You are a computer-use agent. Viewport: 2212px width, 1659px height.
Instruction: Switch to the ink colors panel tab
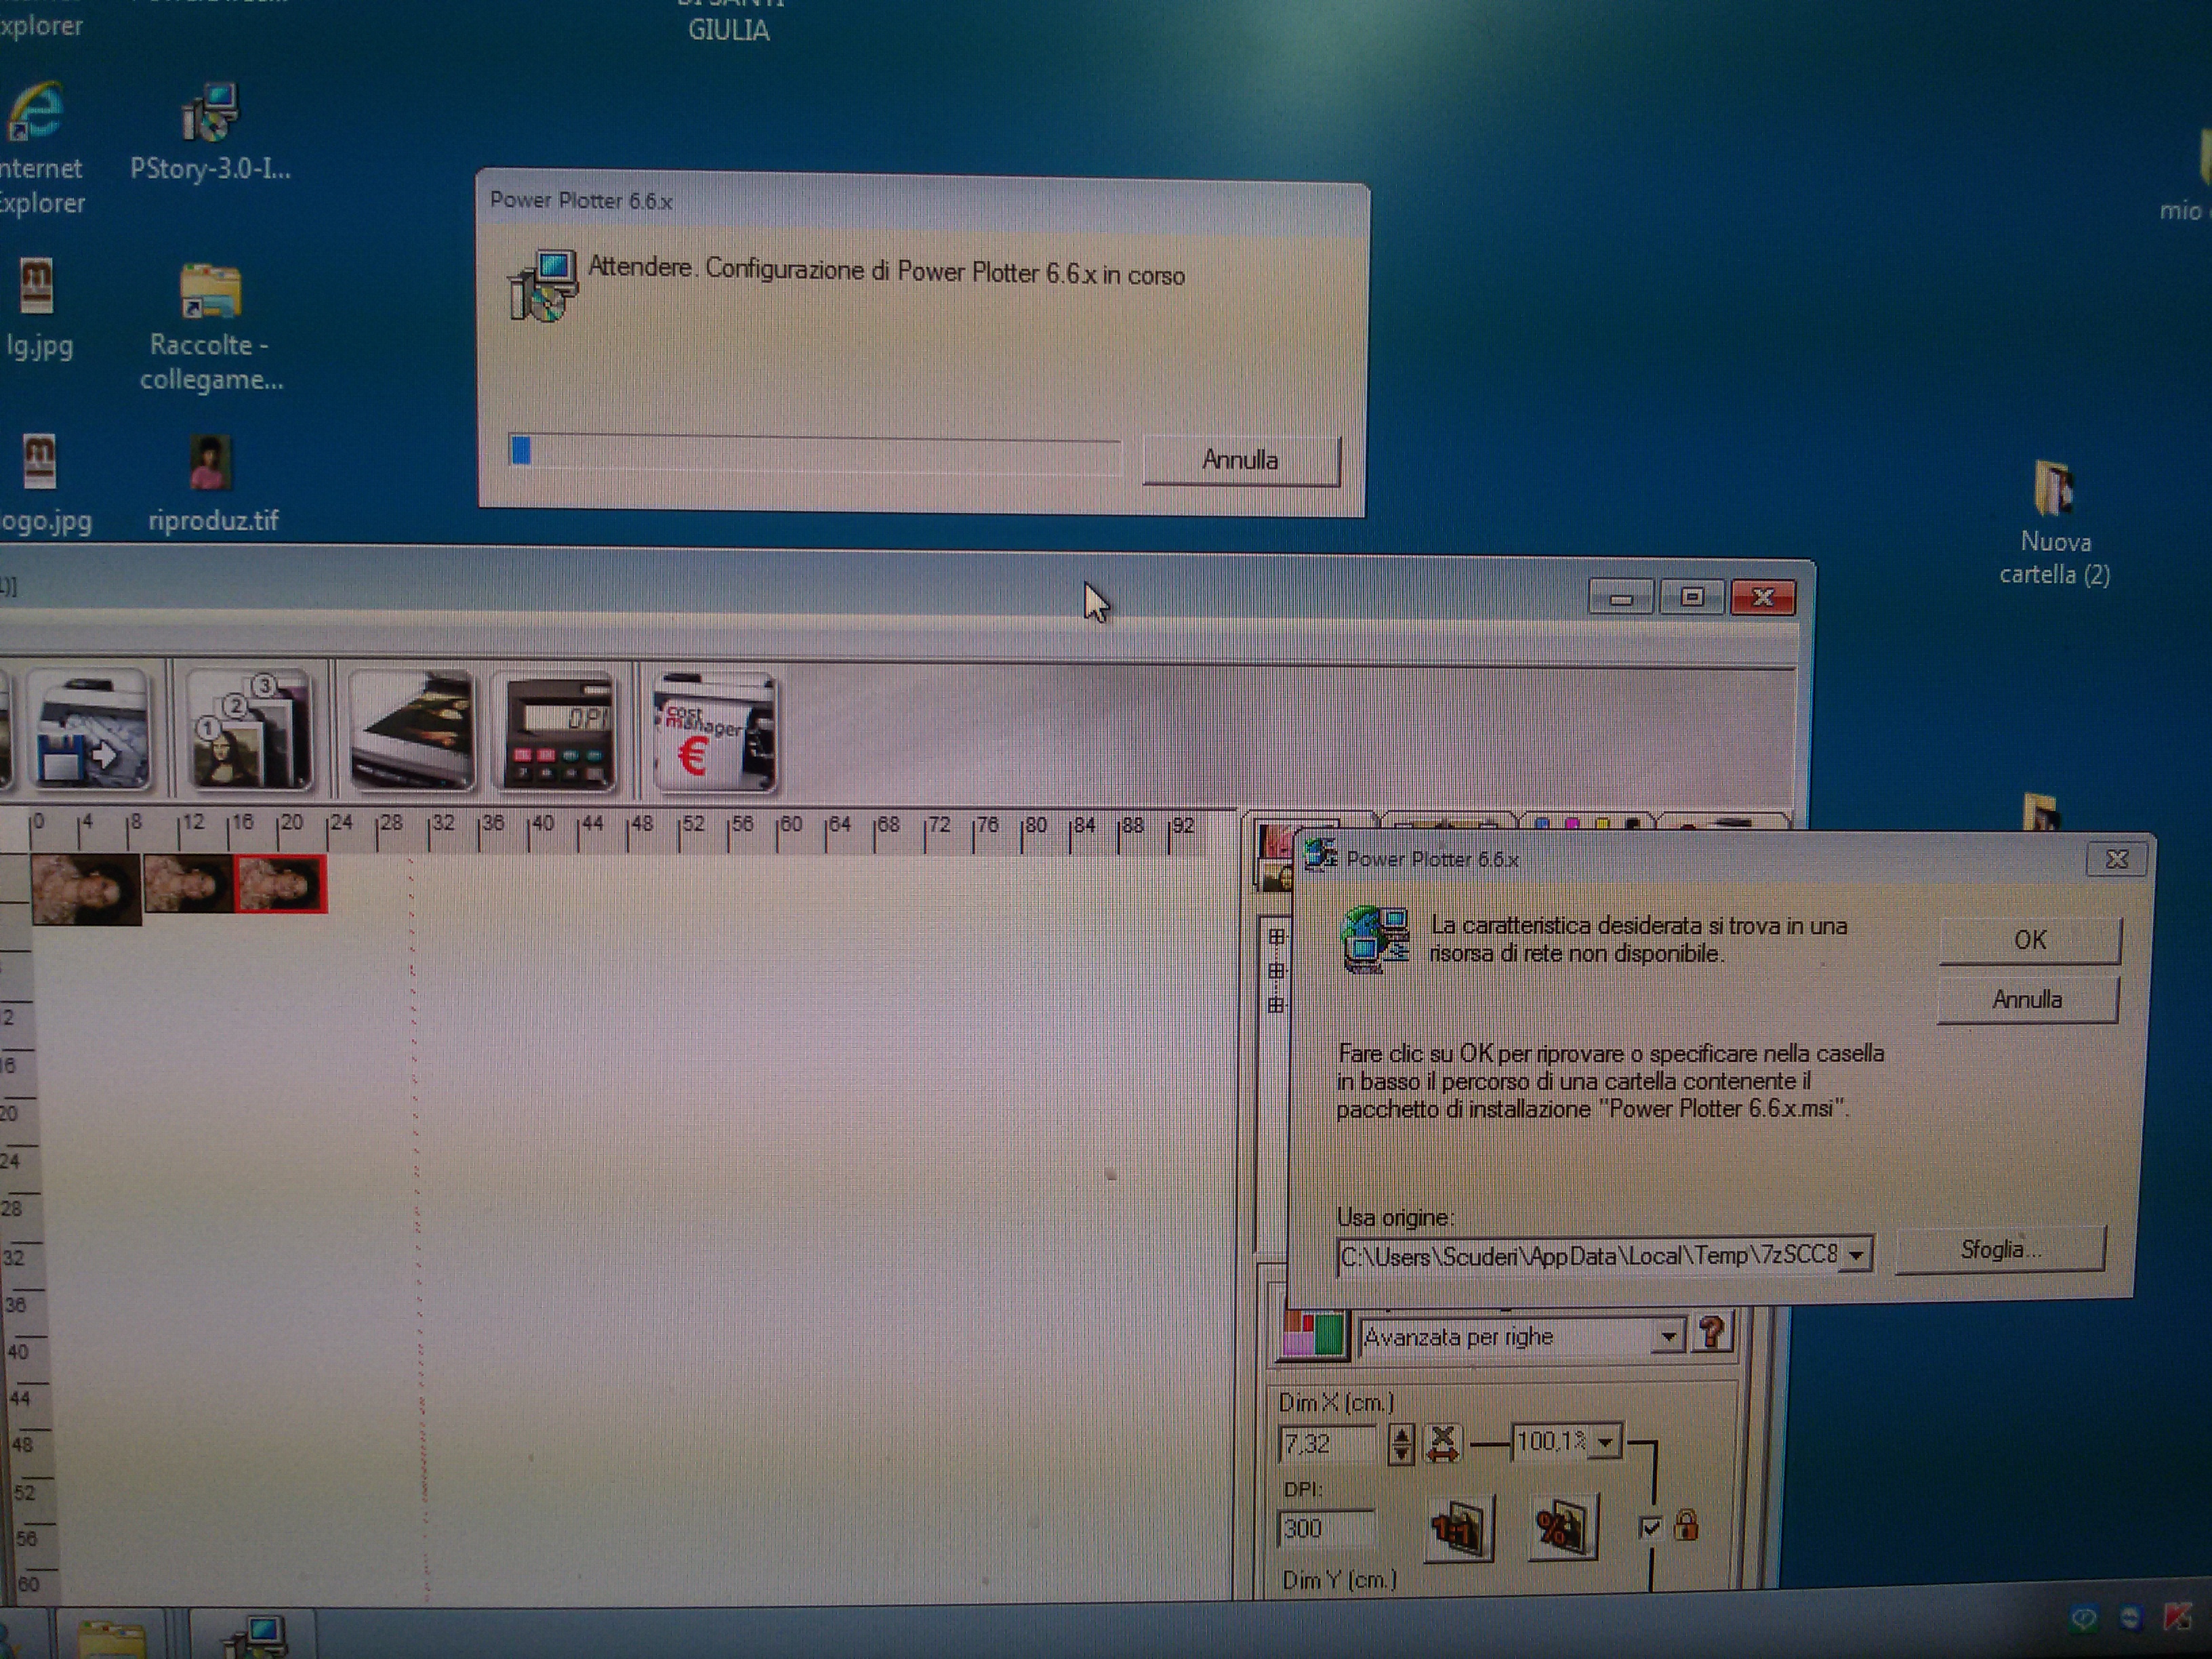click(x=1588, y=822)
